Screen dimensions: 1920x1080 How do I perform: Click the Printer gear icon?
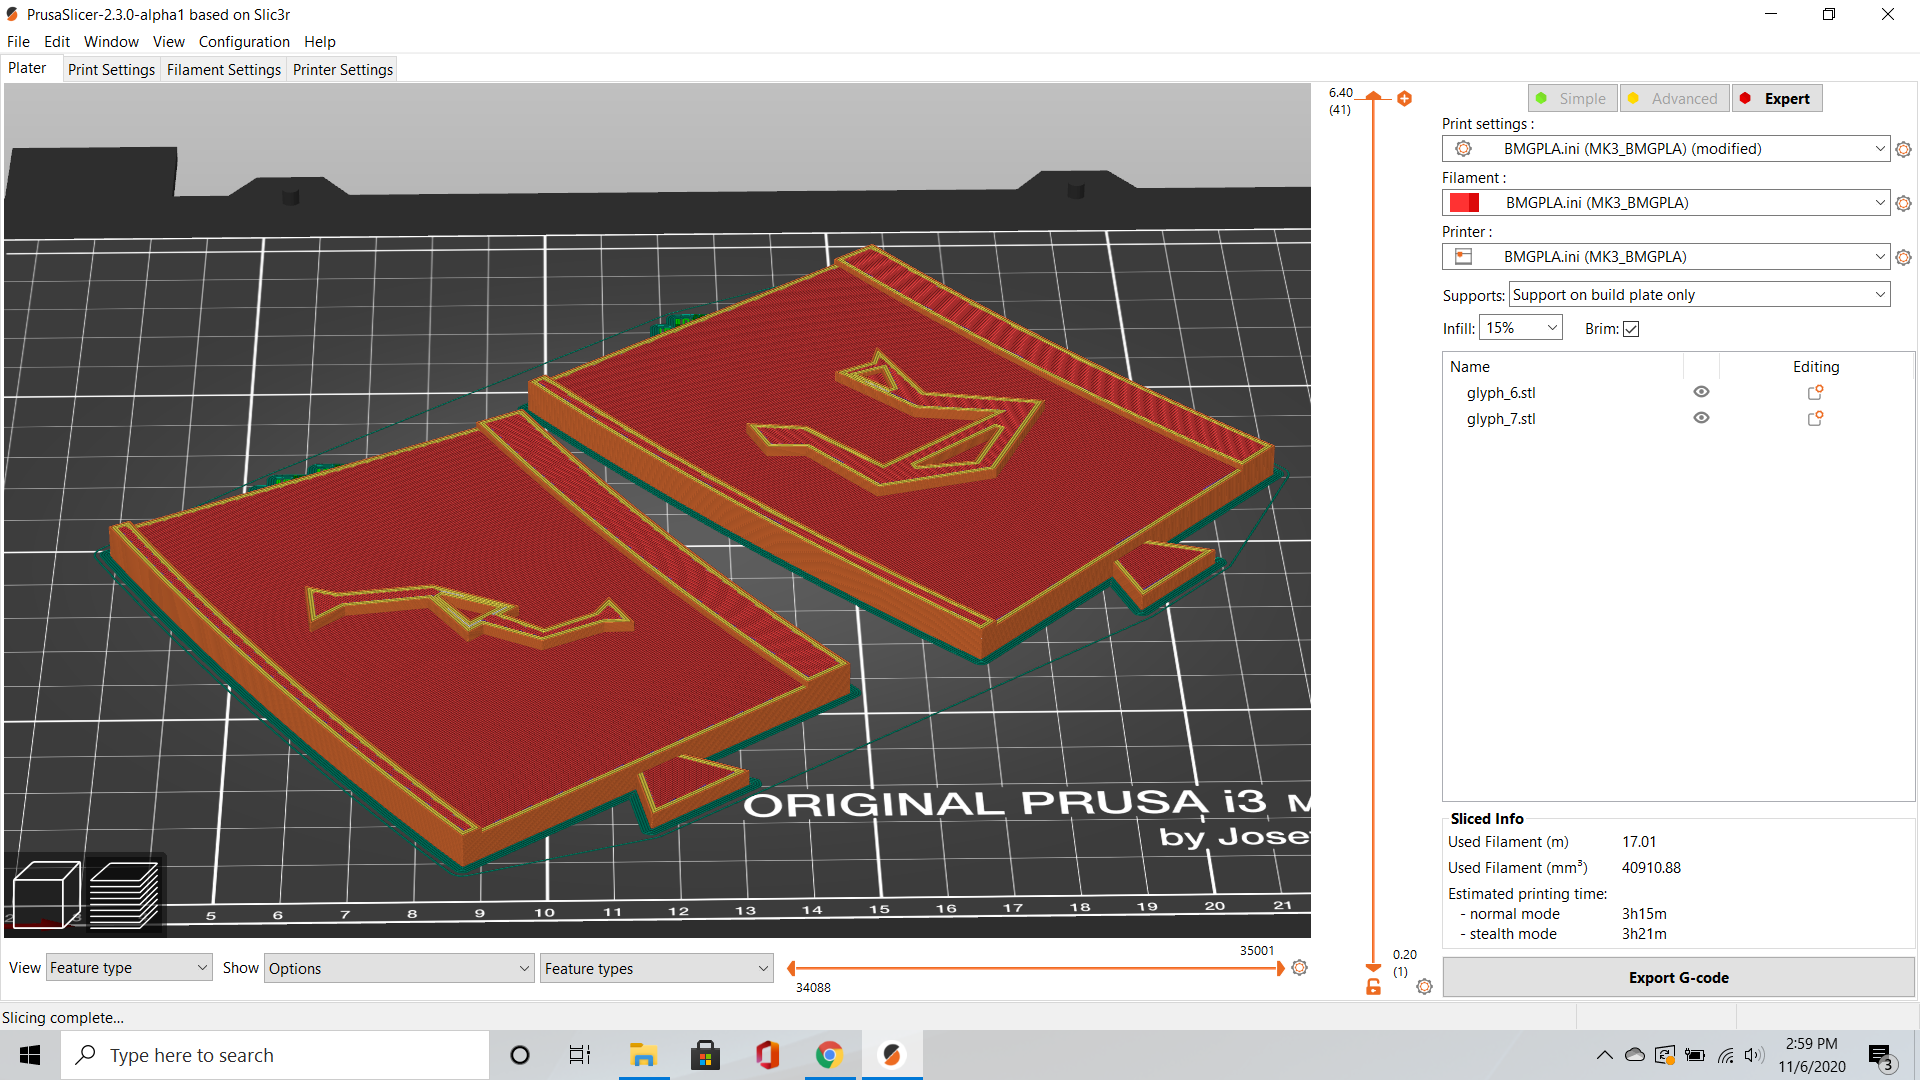coord(1903,257)
